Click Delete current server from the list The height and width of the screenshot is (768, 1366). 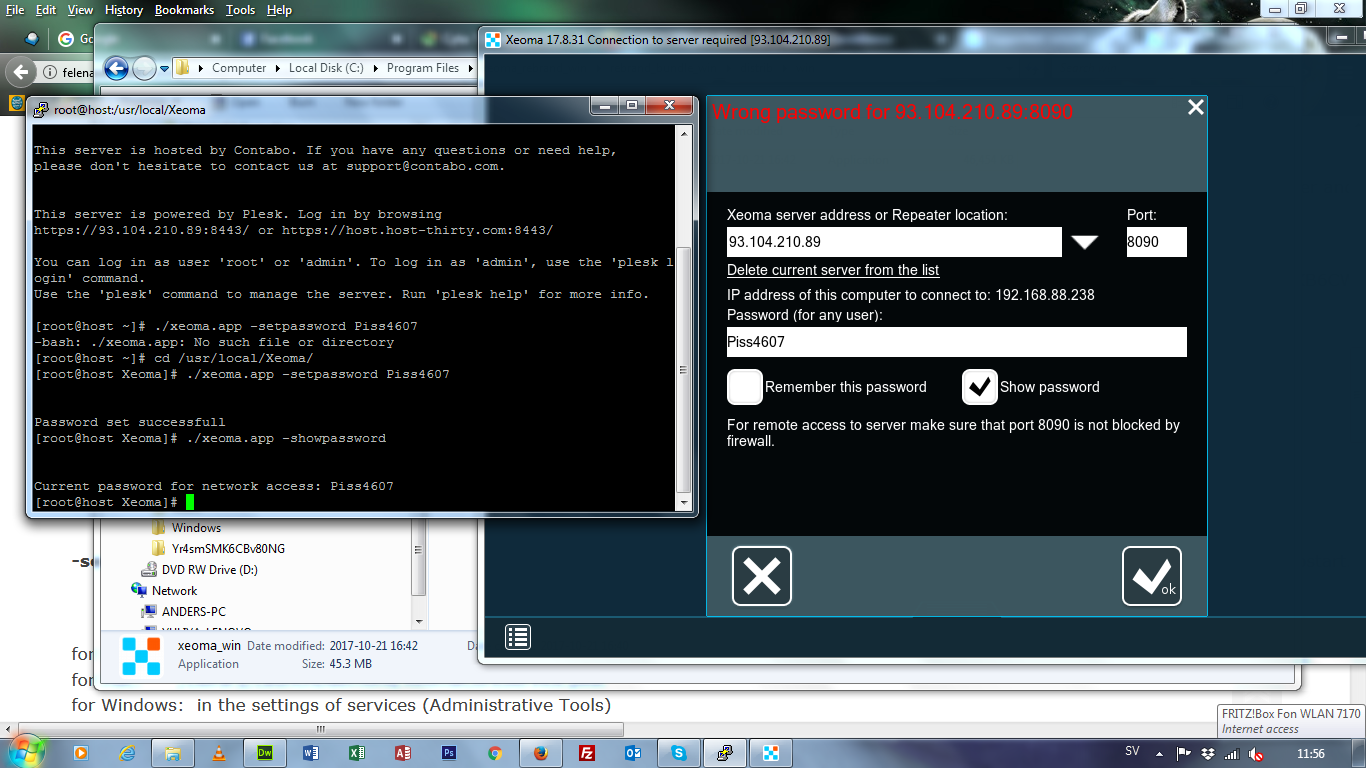click(x=833, y=270)
